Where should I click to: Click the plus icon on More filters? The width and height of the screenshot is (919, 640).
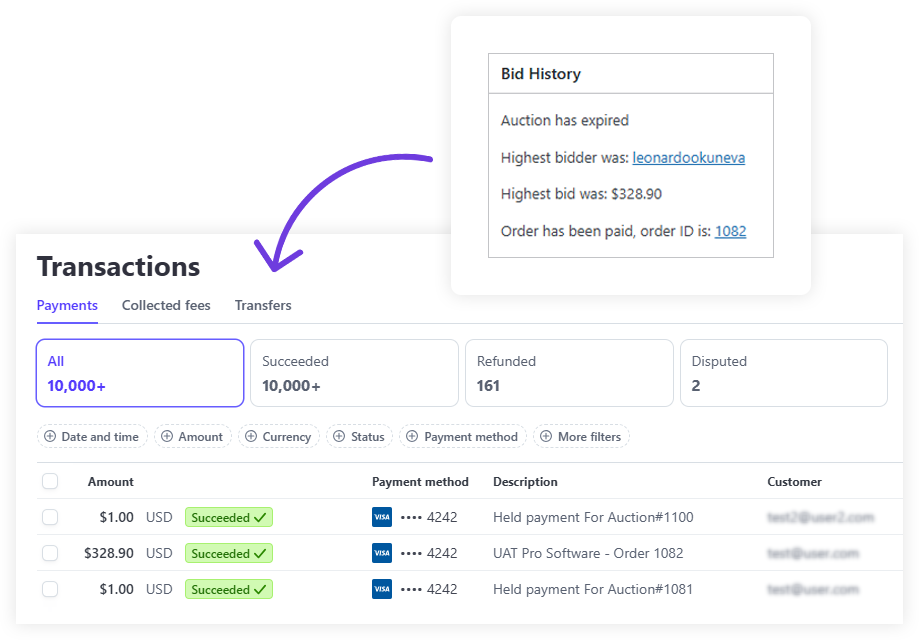click(x=546, y=436)
